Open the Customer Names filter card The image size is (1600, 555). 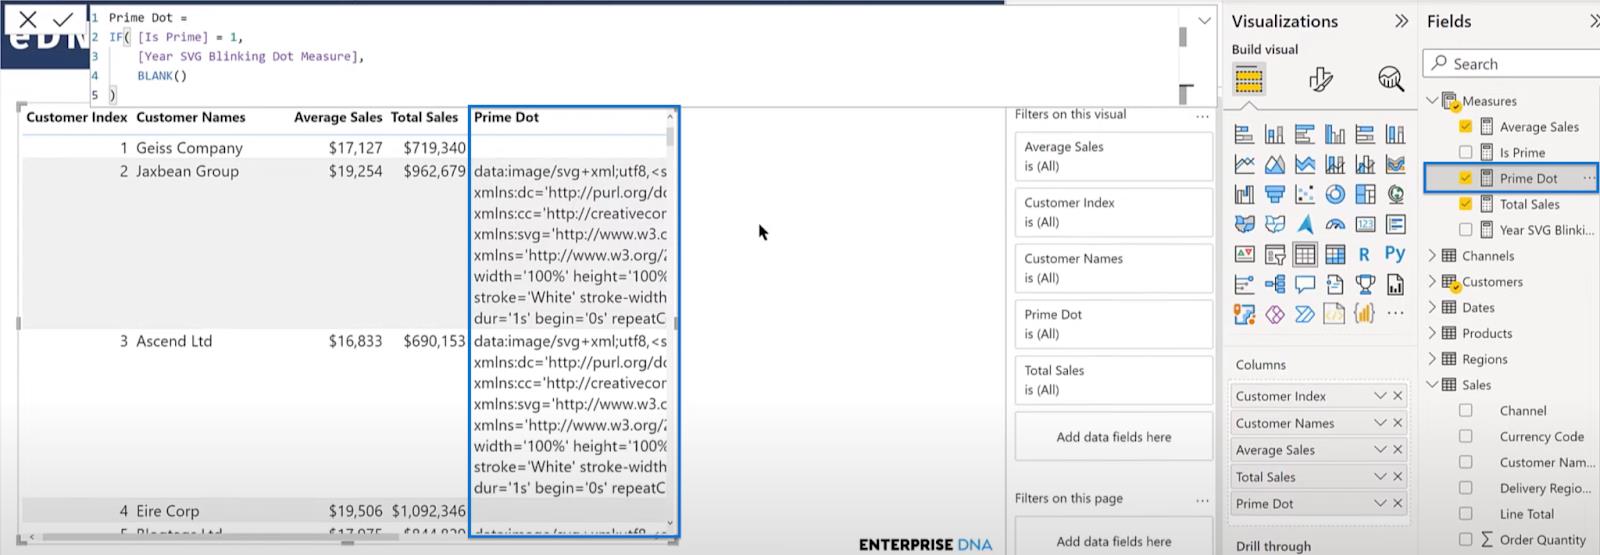pos(1113,268)
